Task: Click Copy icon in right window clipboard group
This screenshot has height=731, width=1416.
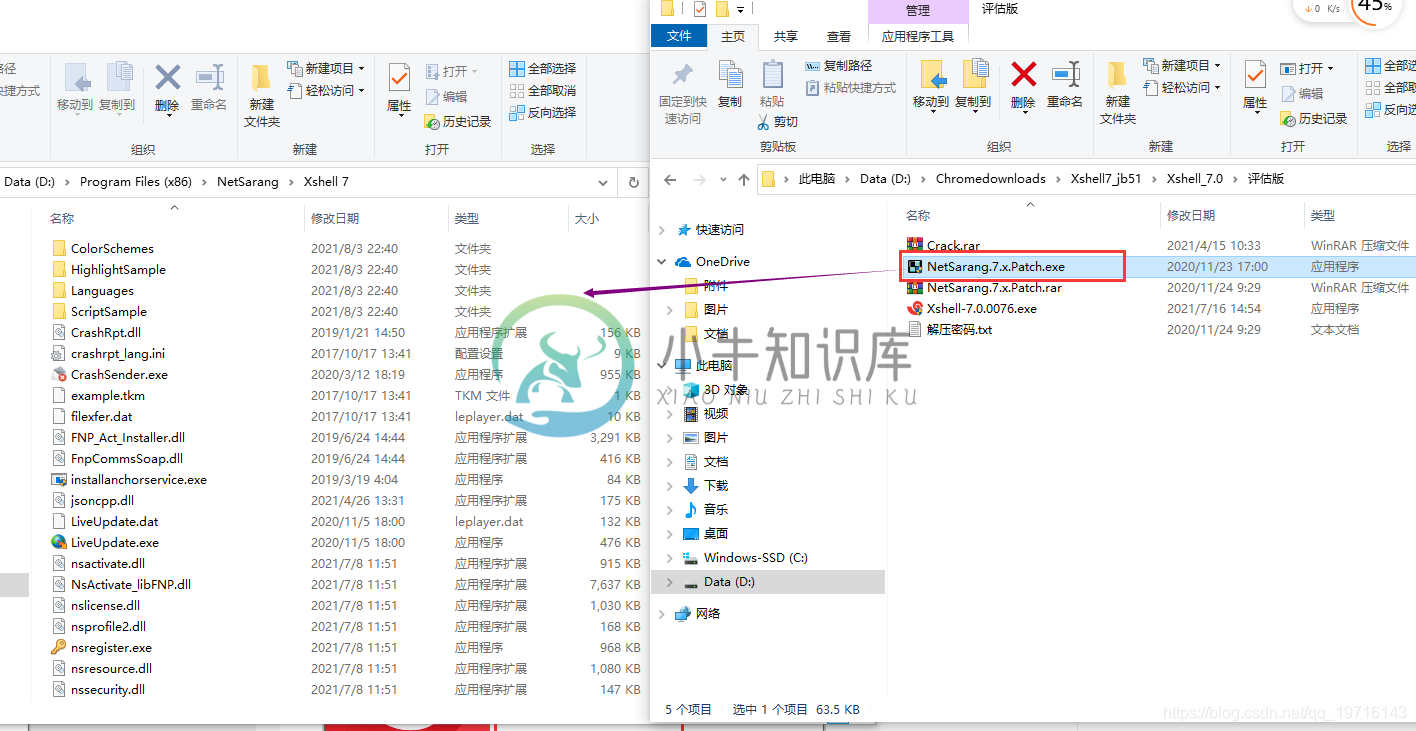Action: 731,75
